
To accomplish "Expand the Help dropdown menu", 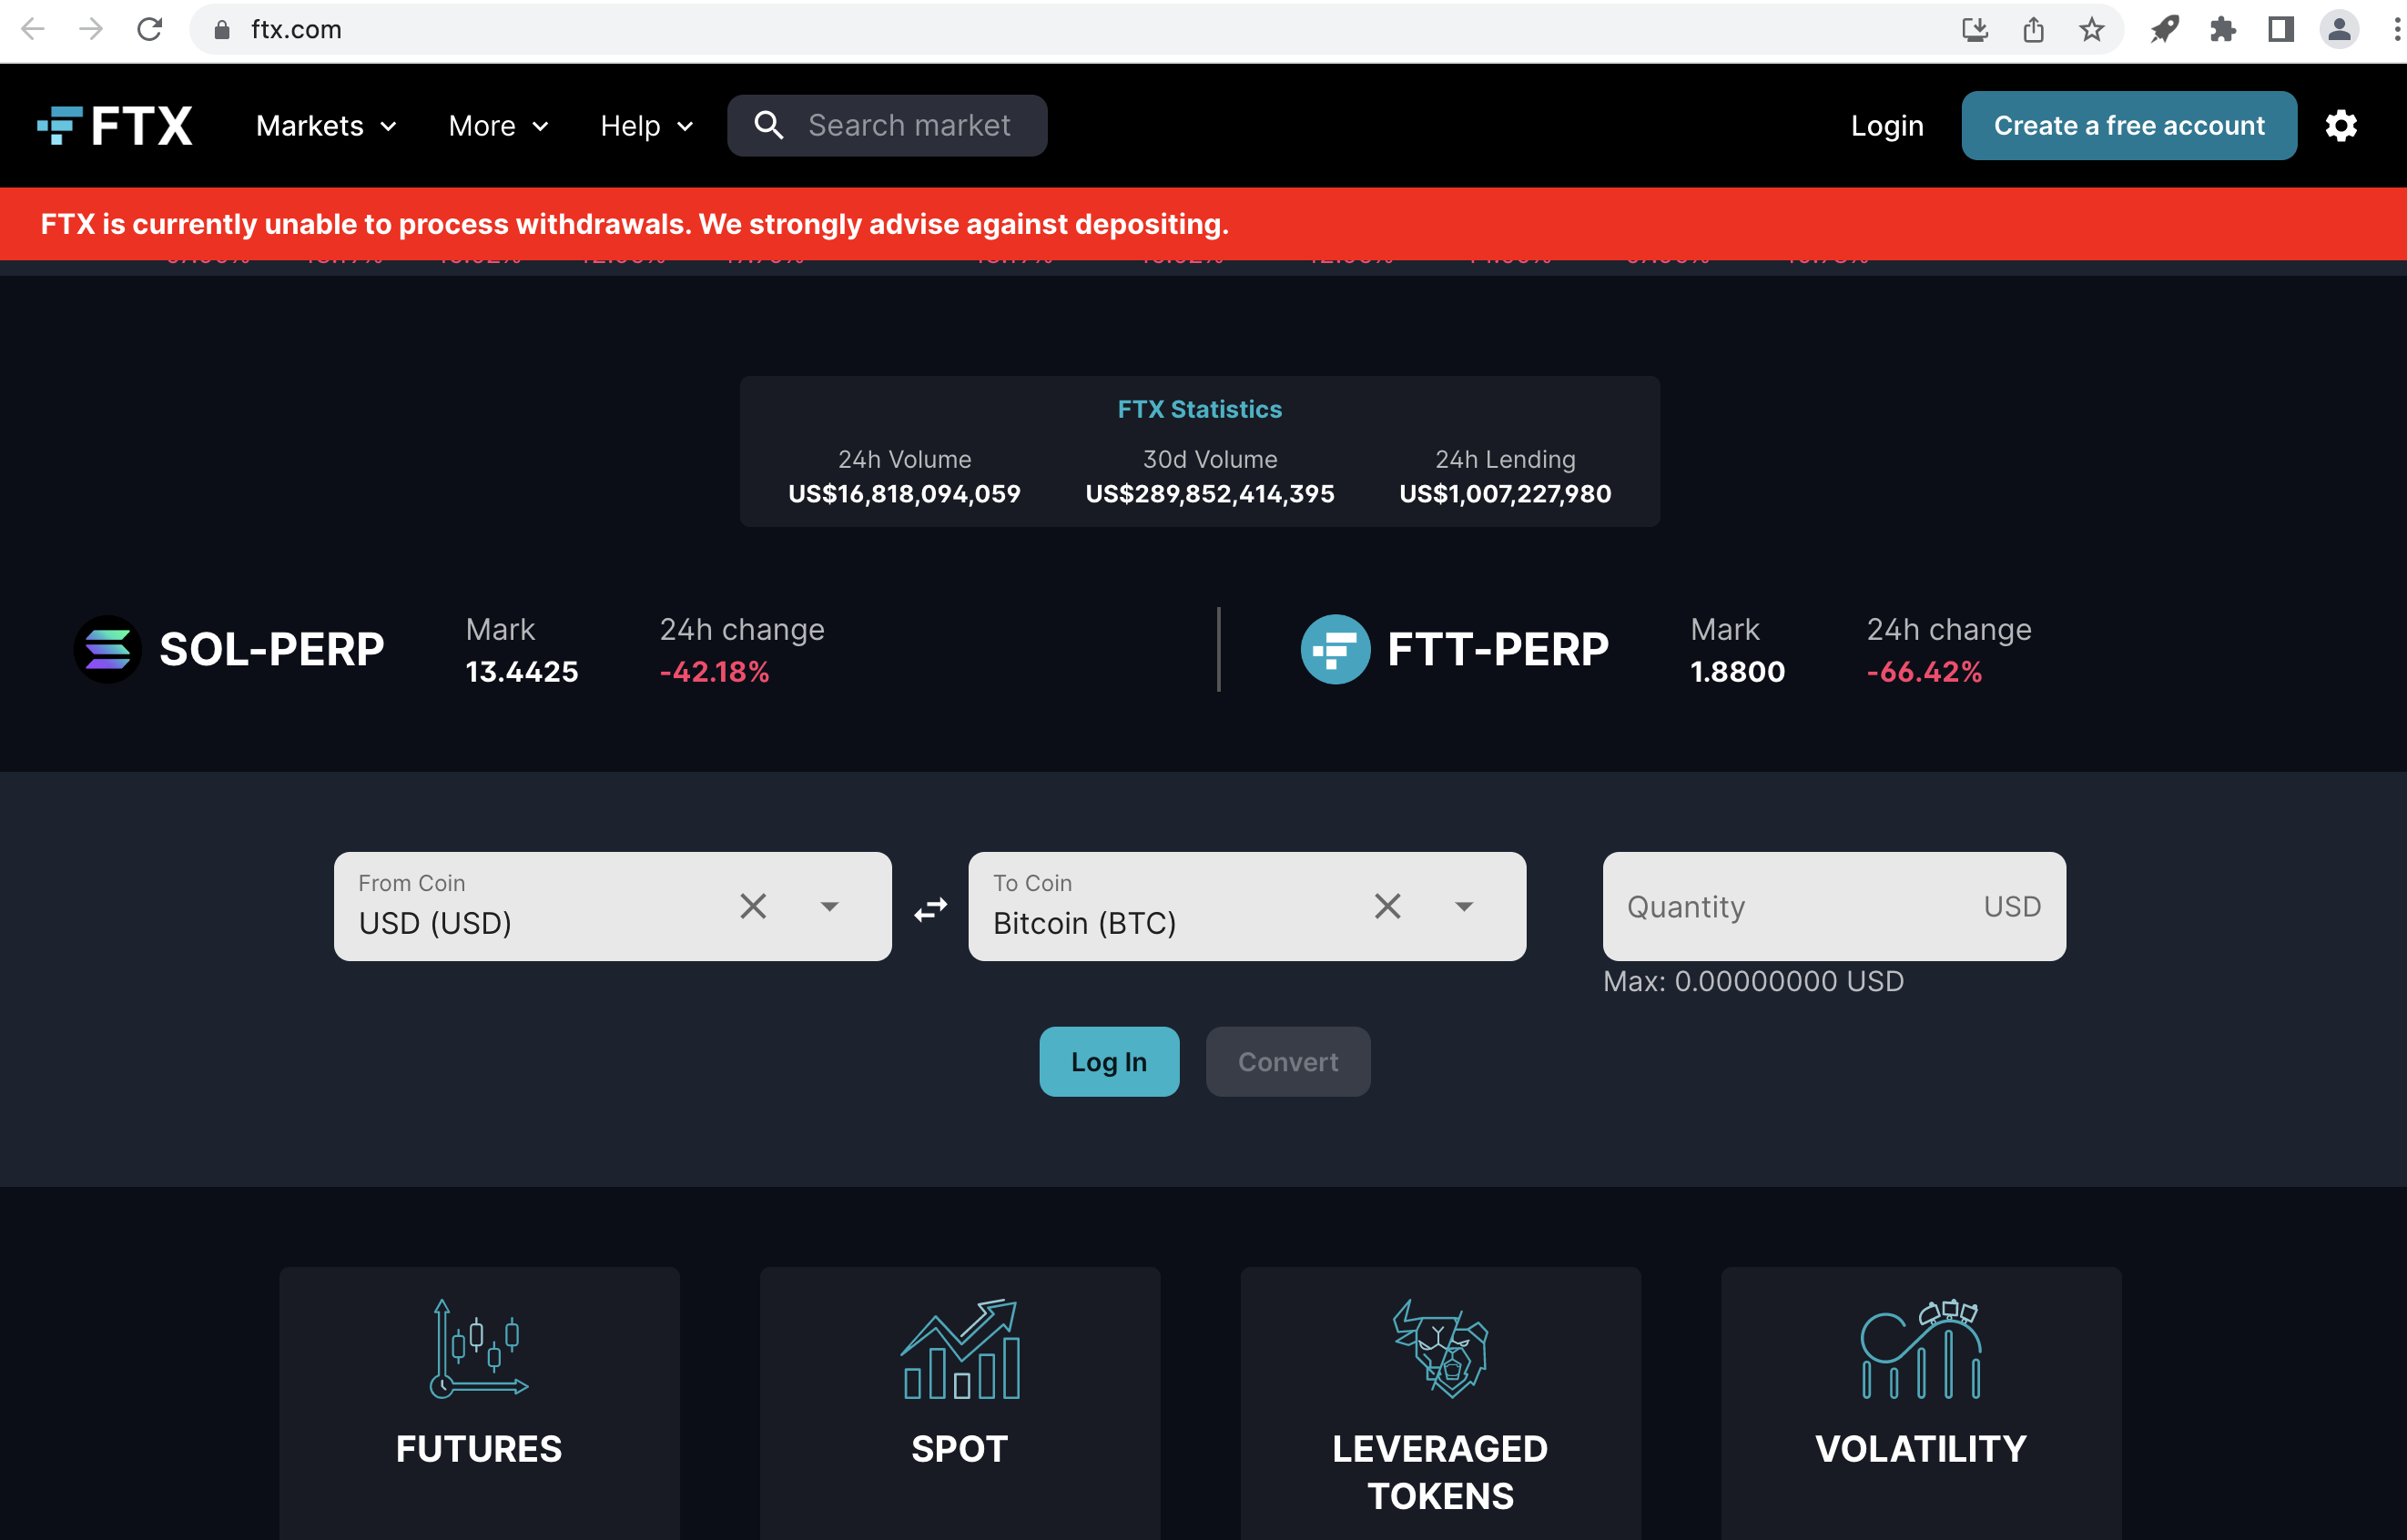I will click(x=647, y=126).
